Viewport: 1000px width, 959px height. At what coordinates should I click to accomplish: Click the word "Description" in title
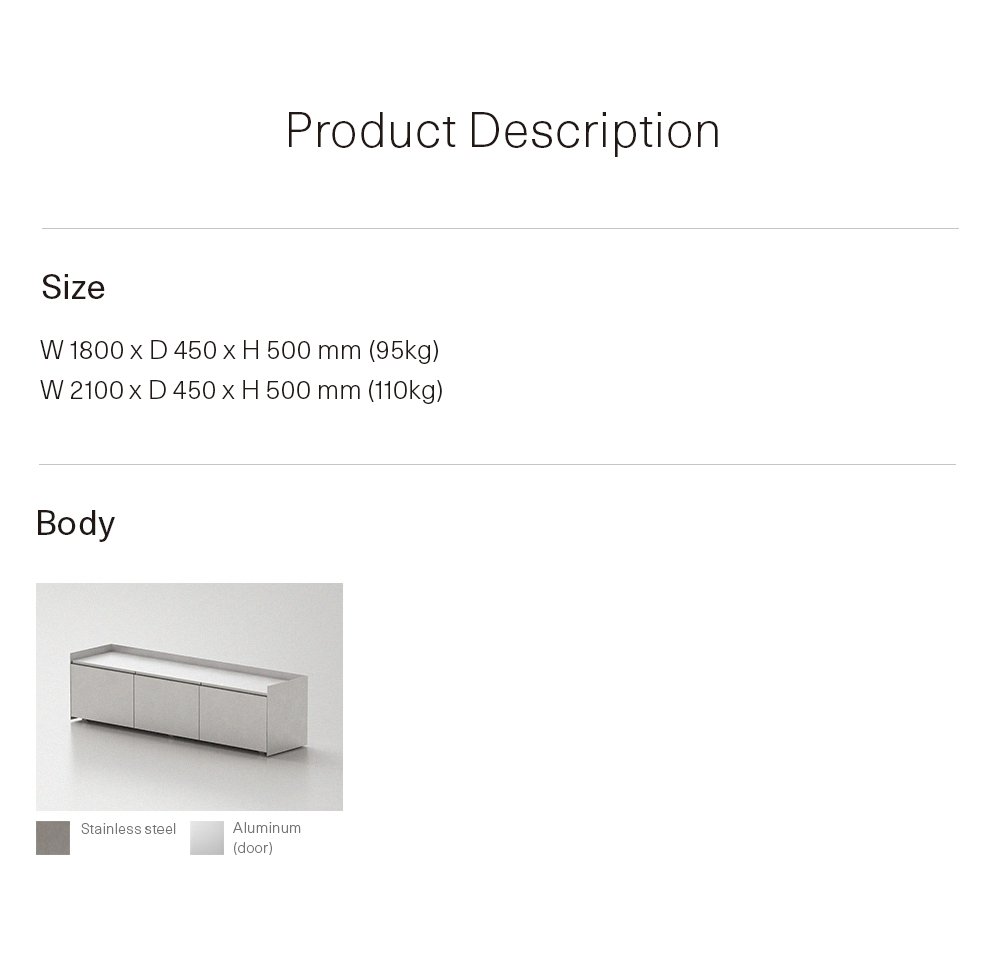594,131
